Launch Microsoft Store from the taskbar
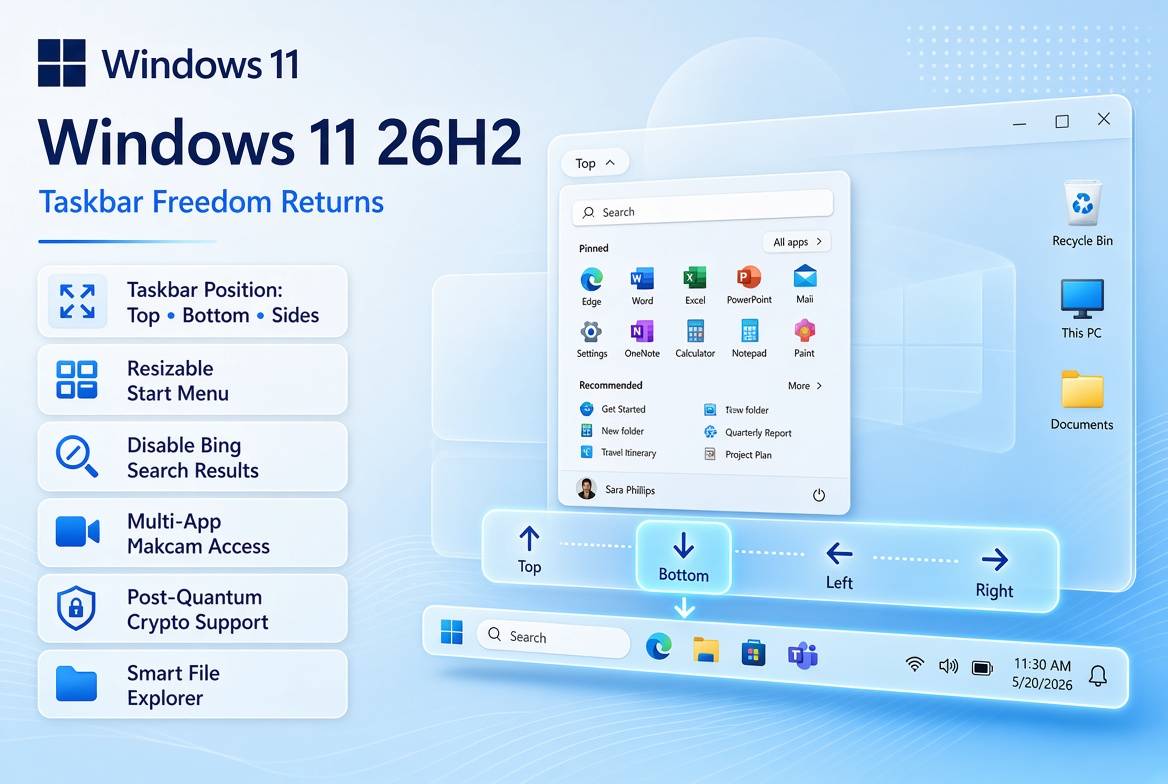The width and height of the screenshot is (1168, 784). tap(753, 654)
